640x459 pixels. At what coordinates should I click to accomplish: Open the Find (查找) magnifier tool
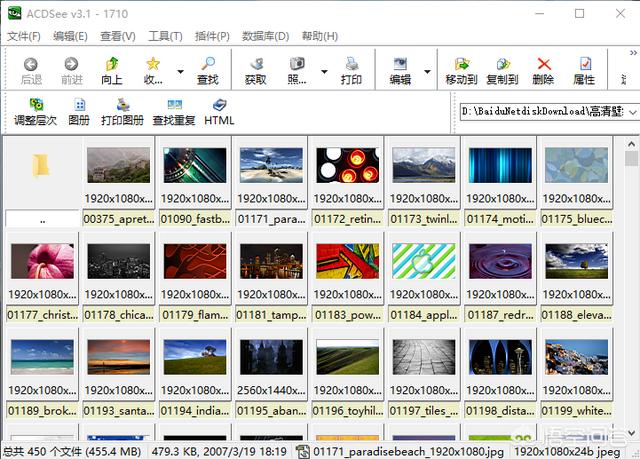(x=208, y=64)
